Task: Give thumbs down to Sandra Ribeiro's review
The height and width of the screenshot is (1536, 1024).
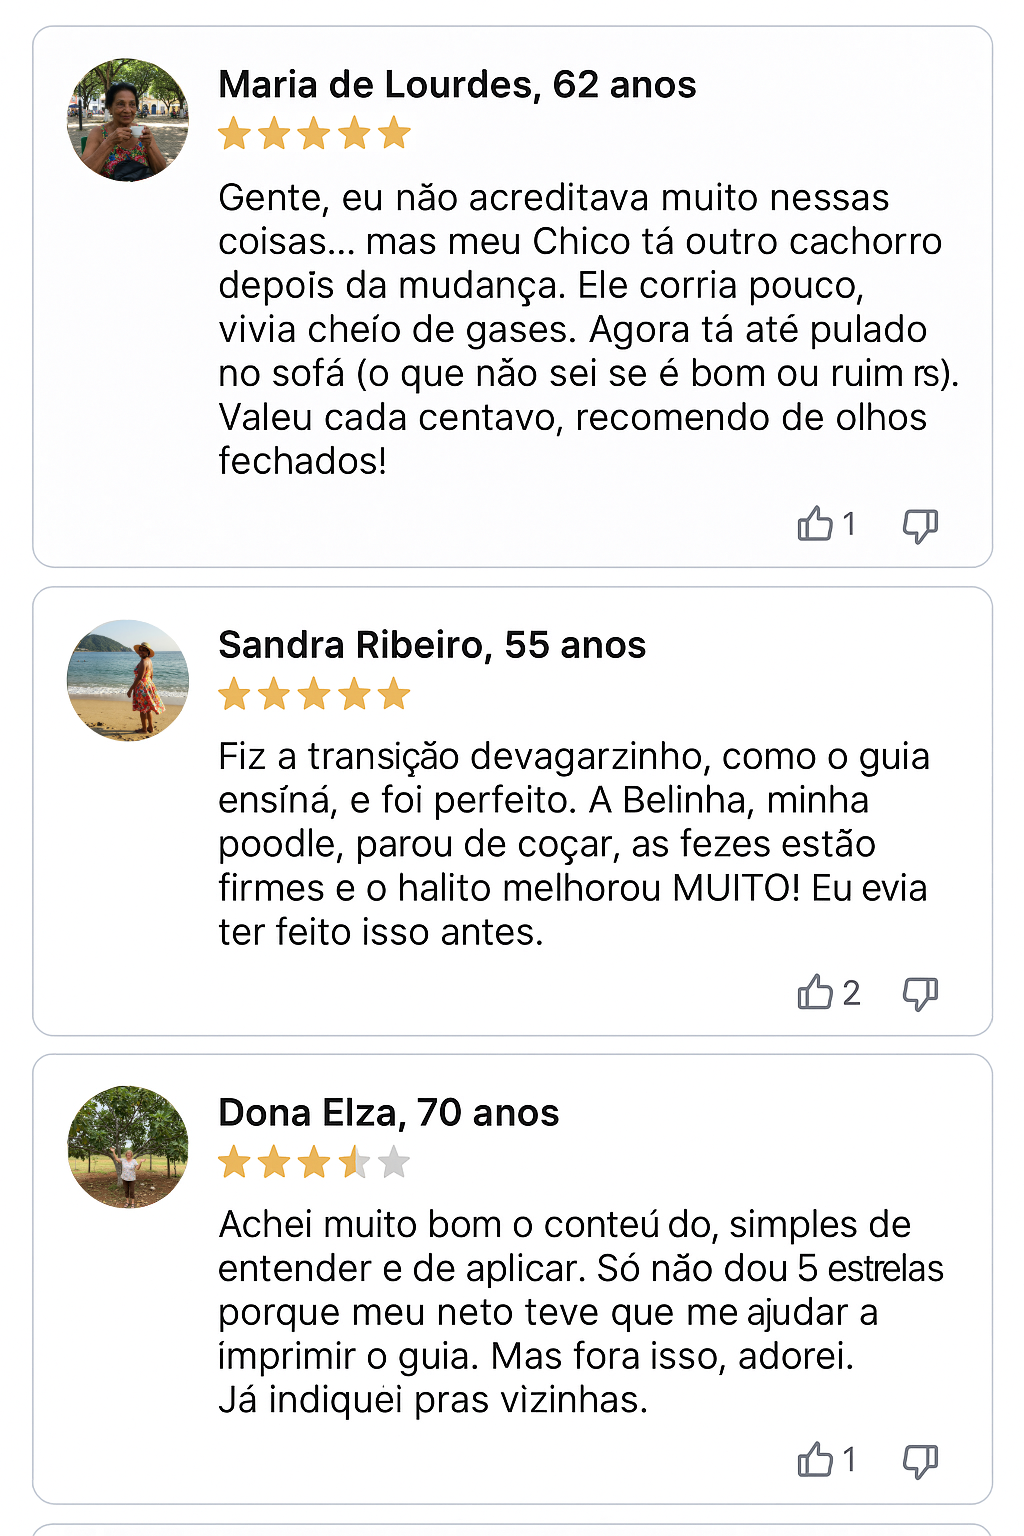Action: 920,994
